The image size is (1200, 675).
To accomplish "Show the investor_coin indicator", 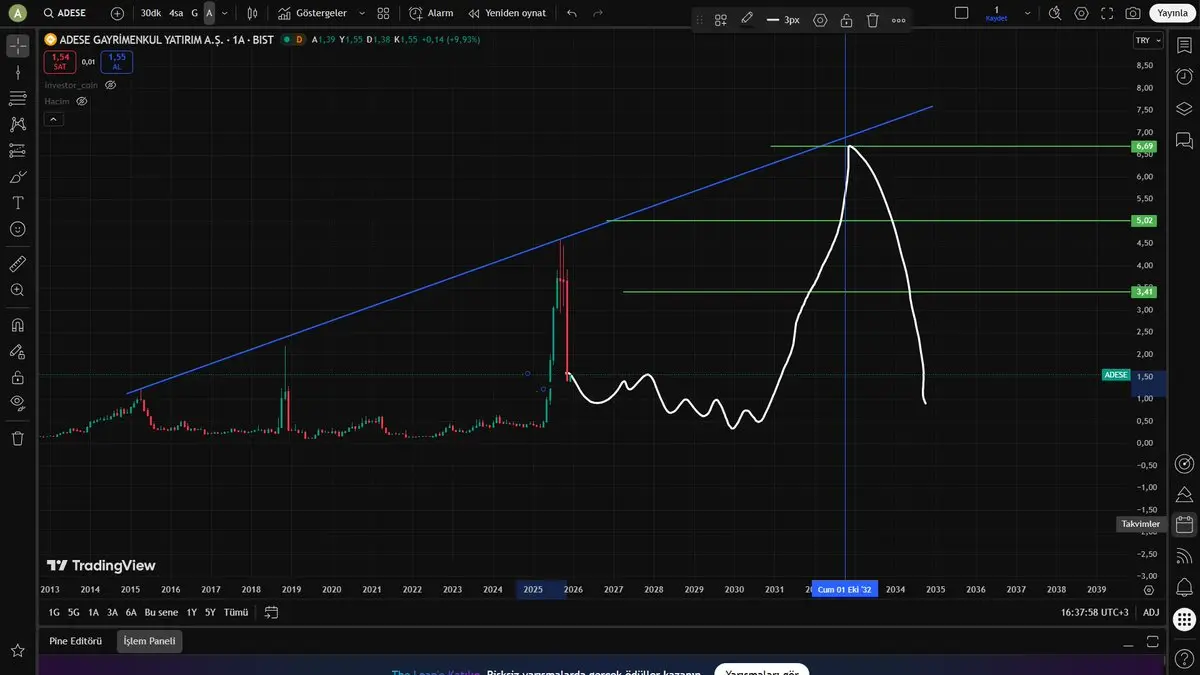I will (111, 85).
